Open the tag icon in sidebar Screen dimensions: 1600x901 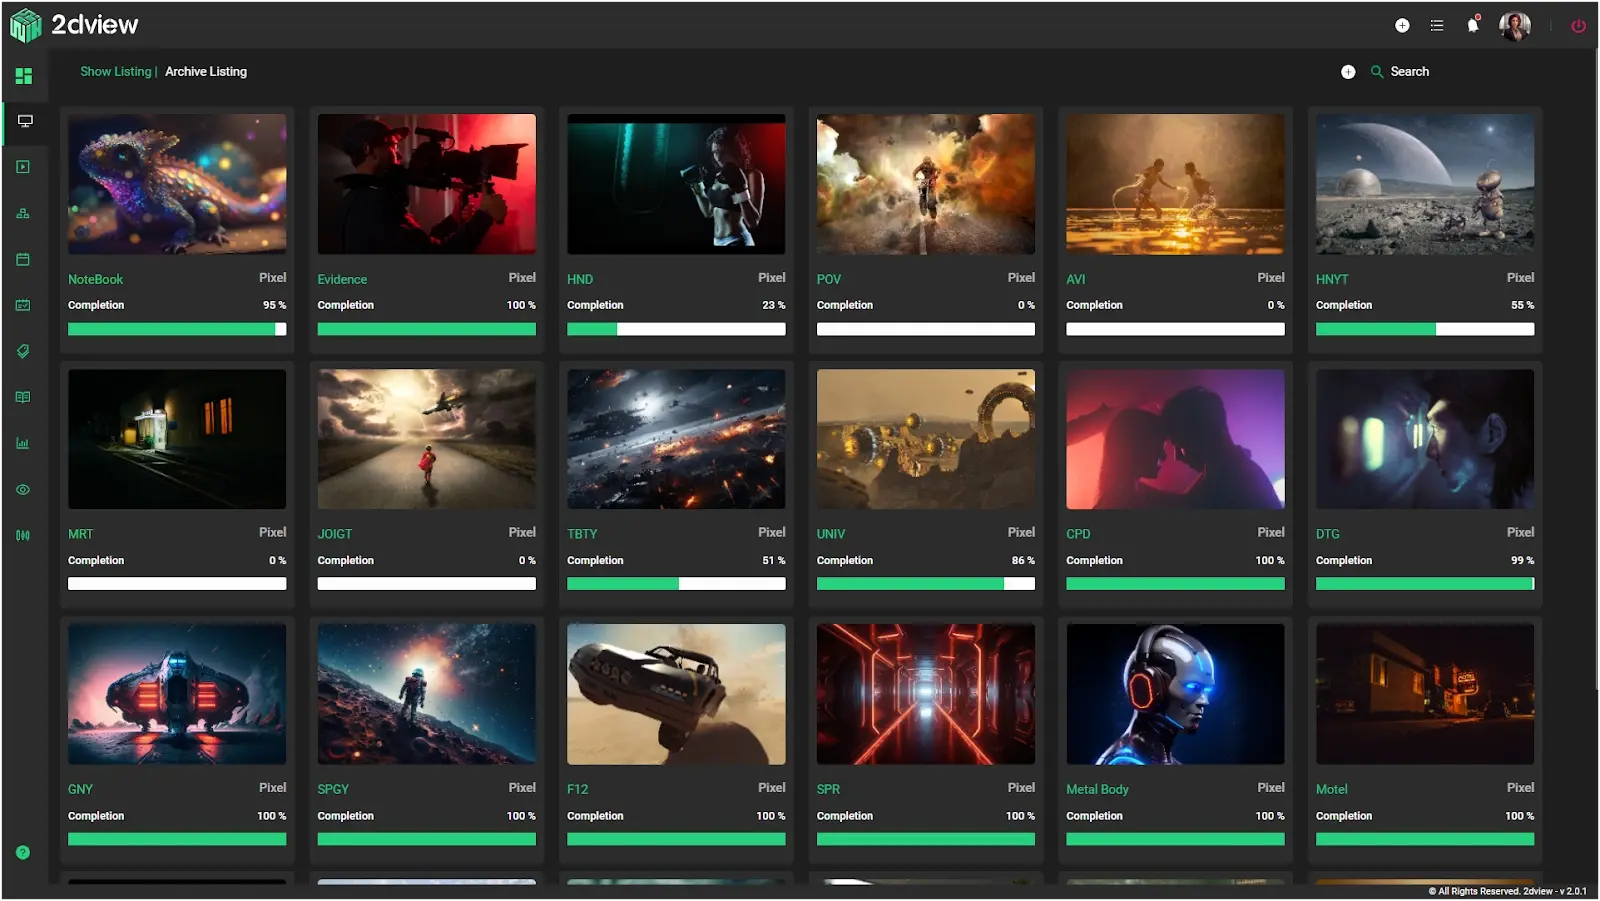[x=23, y=351]
